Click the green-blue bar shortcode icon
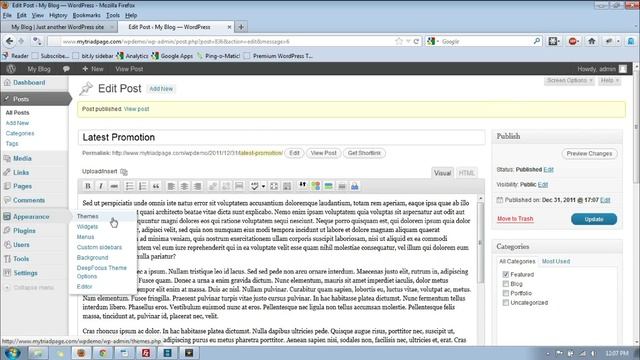Viewport: 640px width, 360px height. [329, 186]
